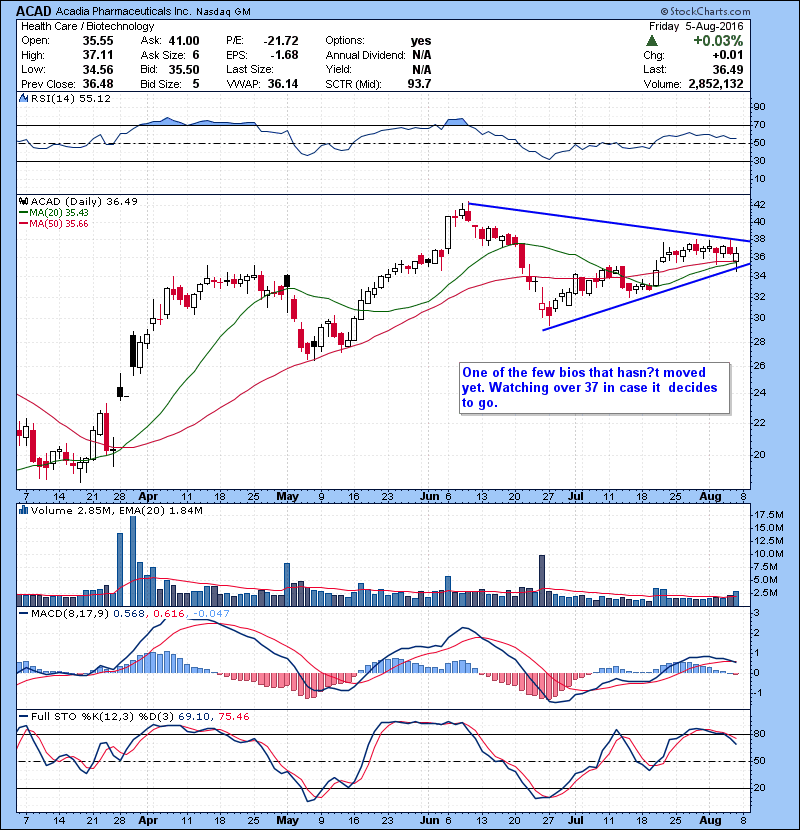This screenshot has height=830, width=800.
Task: Click the RSI indicator panel icon
Action: point(23,98)
